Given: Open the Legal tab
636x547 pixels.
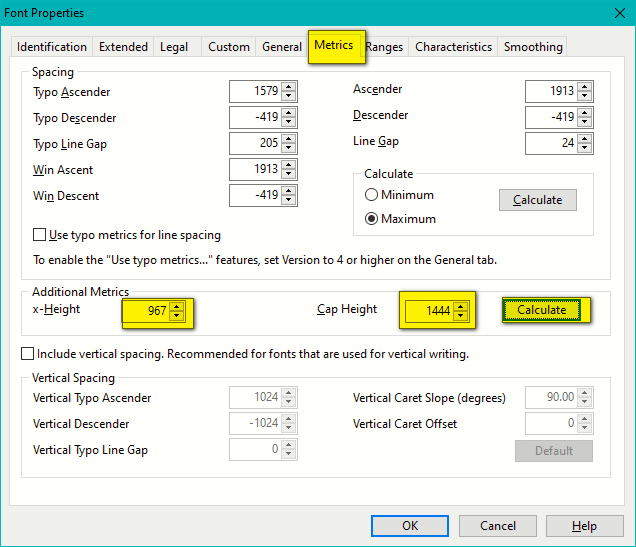Looking at the screenshot, I should (x=174, y=47).
